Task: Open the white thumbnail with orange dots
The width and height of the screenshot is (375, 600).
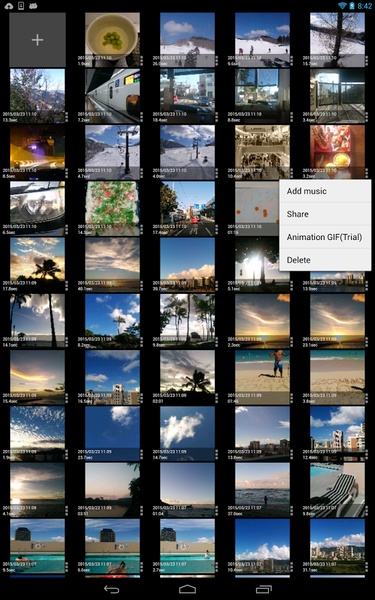Action: (x=257, y=209)
